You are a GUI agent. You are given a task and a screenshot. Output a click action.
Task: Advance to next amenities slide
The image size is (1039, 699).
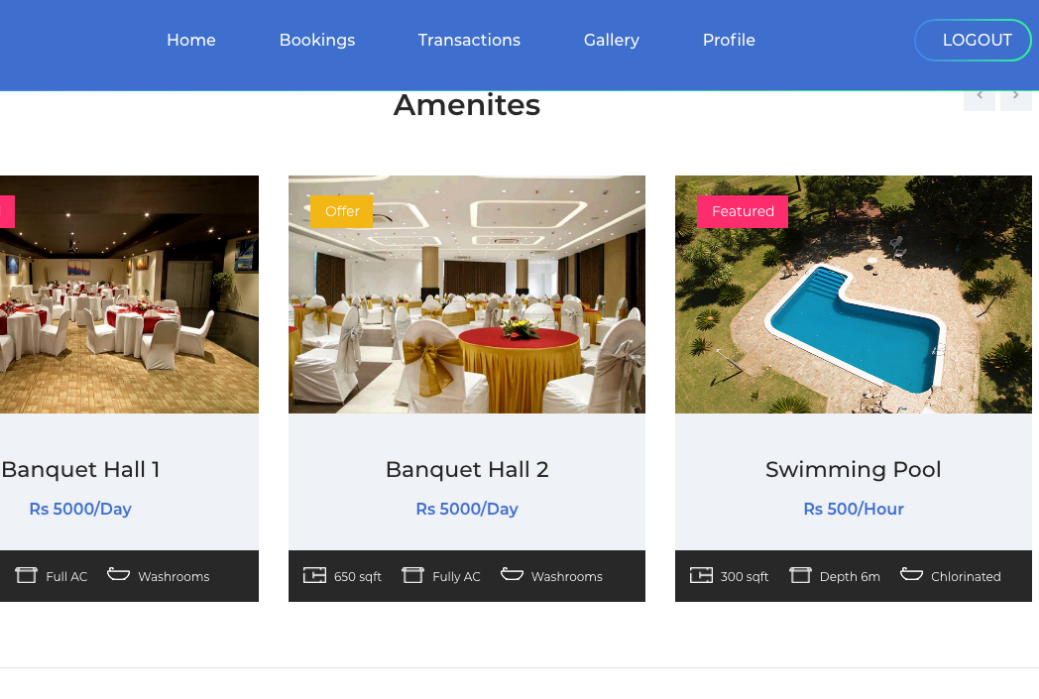1016,97
